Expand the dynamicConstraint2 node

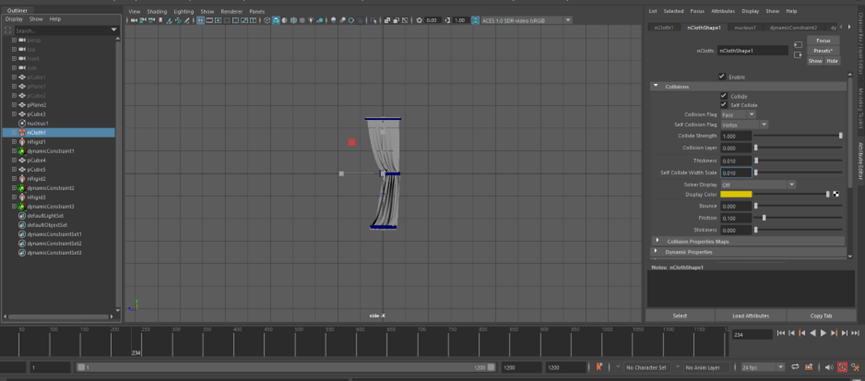[14, 188]
